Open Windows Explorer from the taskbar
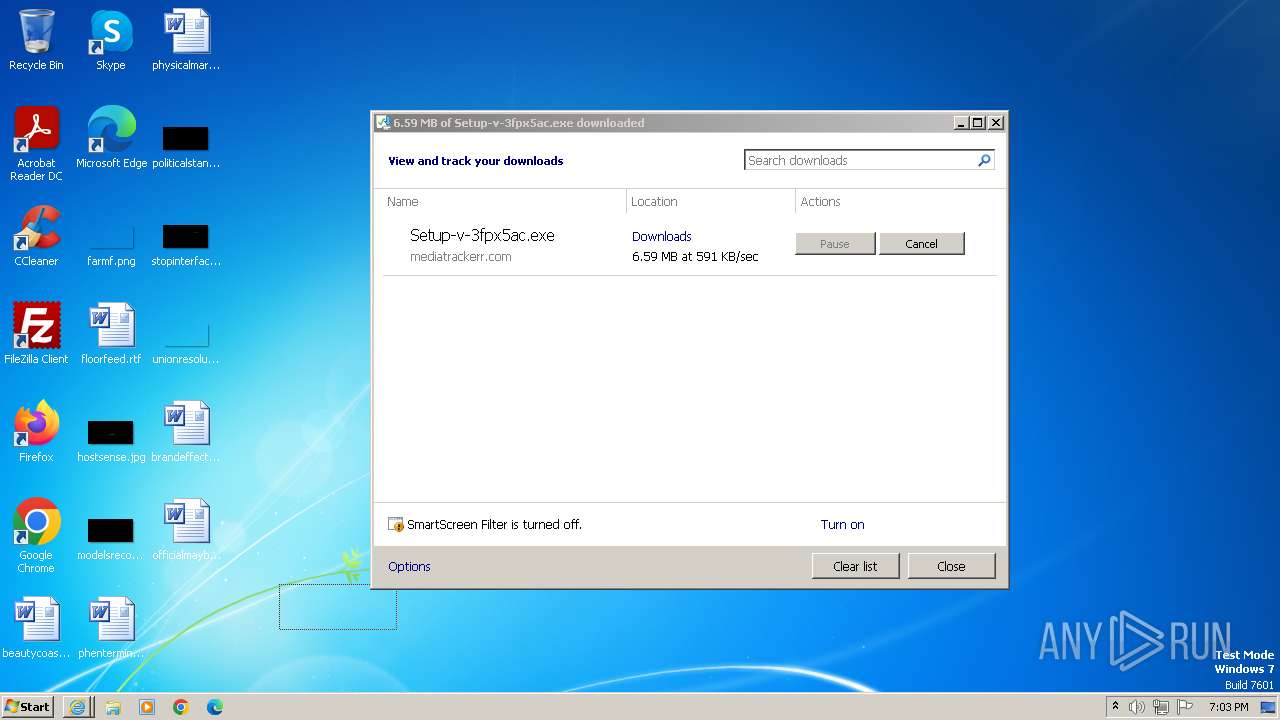The image size is (1280, 720). click(x=113, y=707)
